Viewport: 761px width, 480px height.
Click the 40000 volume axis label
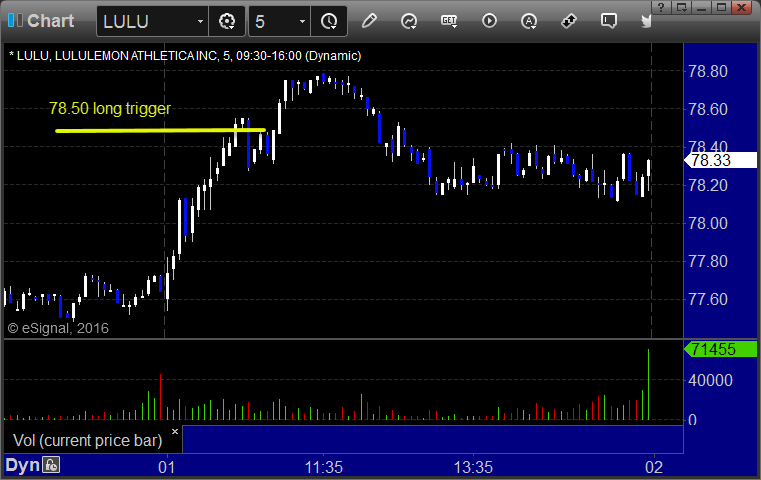coord(710,380)
